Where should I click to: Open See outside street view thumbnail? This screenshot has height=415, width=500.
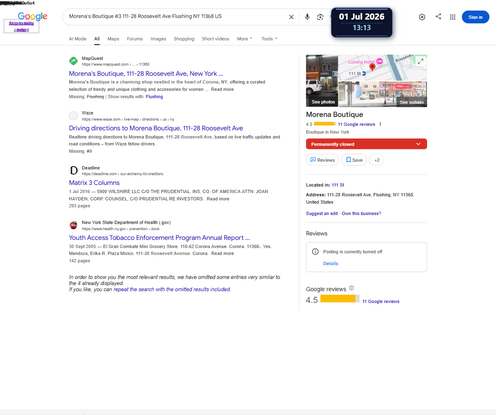383,94
